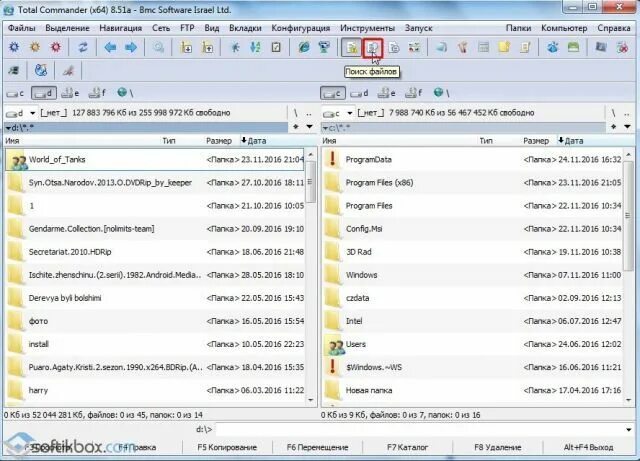Screen dimensions: 640x461
Task: Switch left panel to drive f
Action: coord(97,94)
